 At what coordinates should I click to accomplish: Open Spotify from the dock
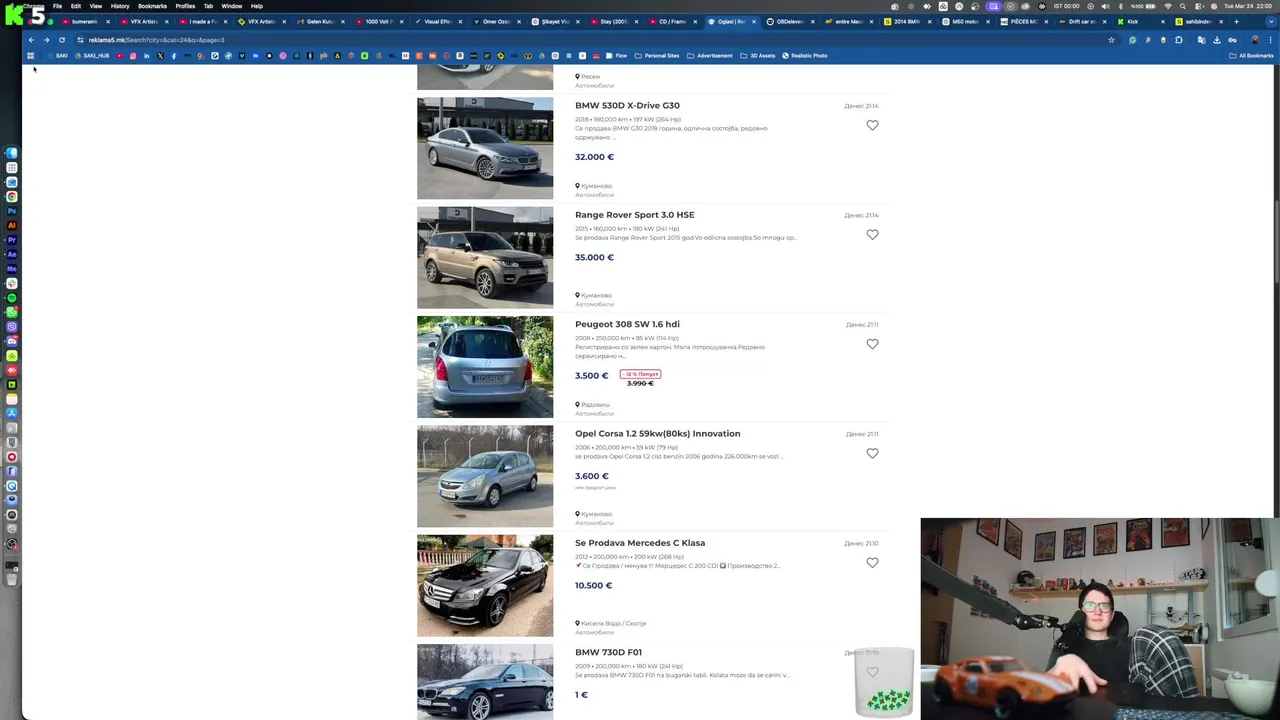pos(12,298)
